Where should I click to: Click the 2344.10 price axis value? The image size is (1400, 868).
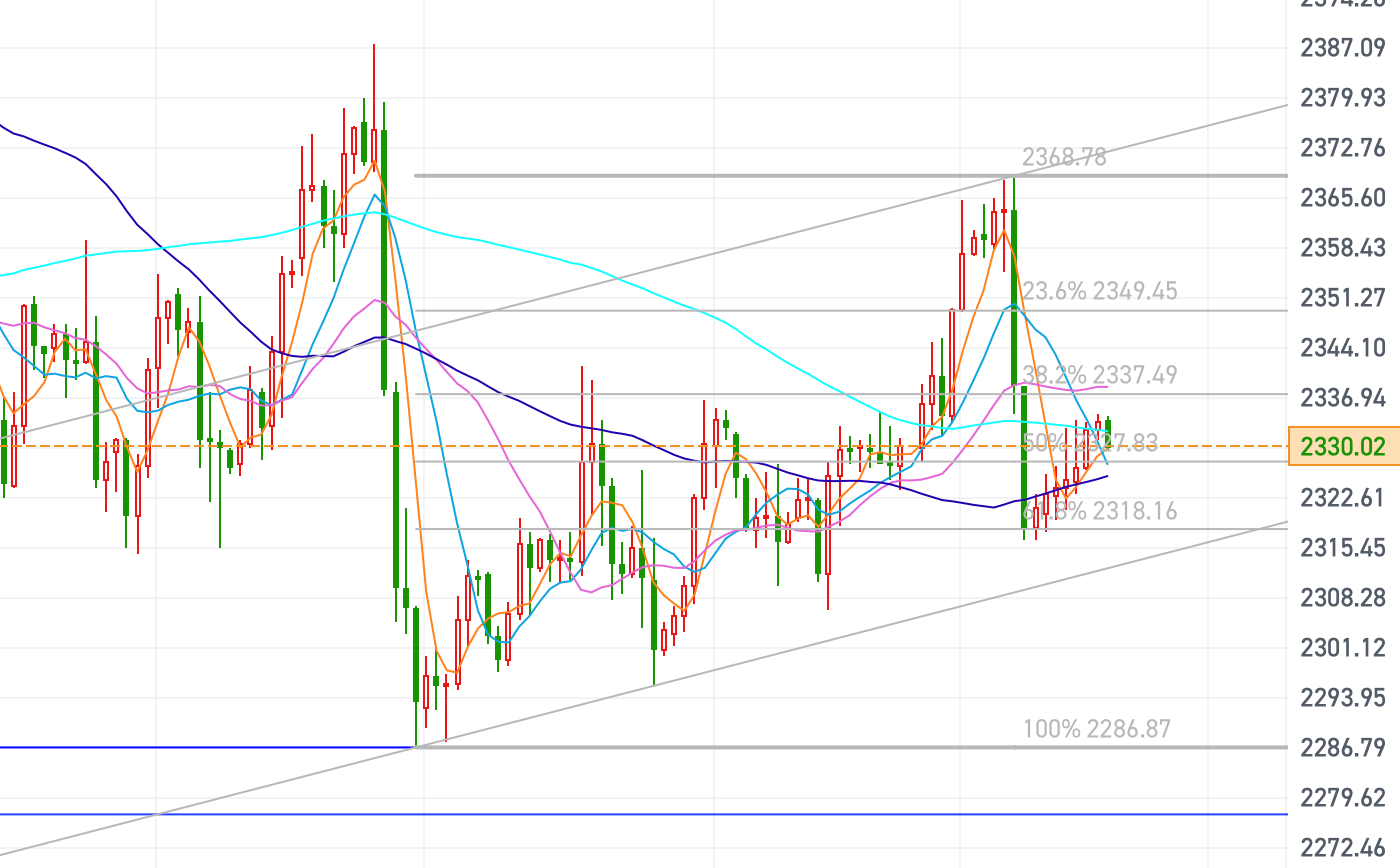click(x=1343, y=347)
